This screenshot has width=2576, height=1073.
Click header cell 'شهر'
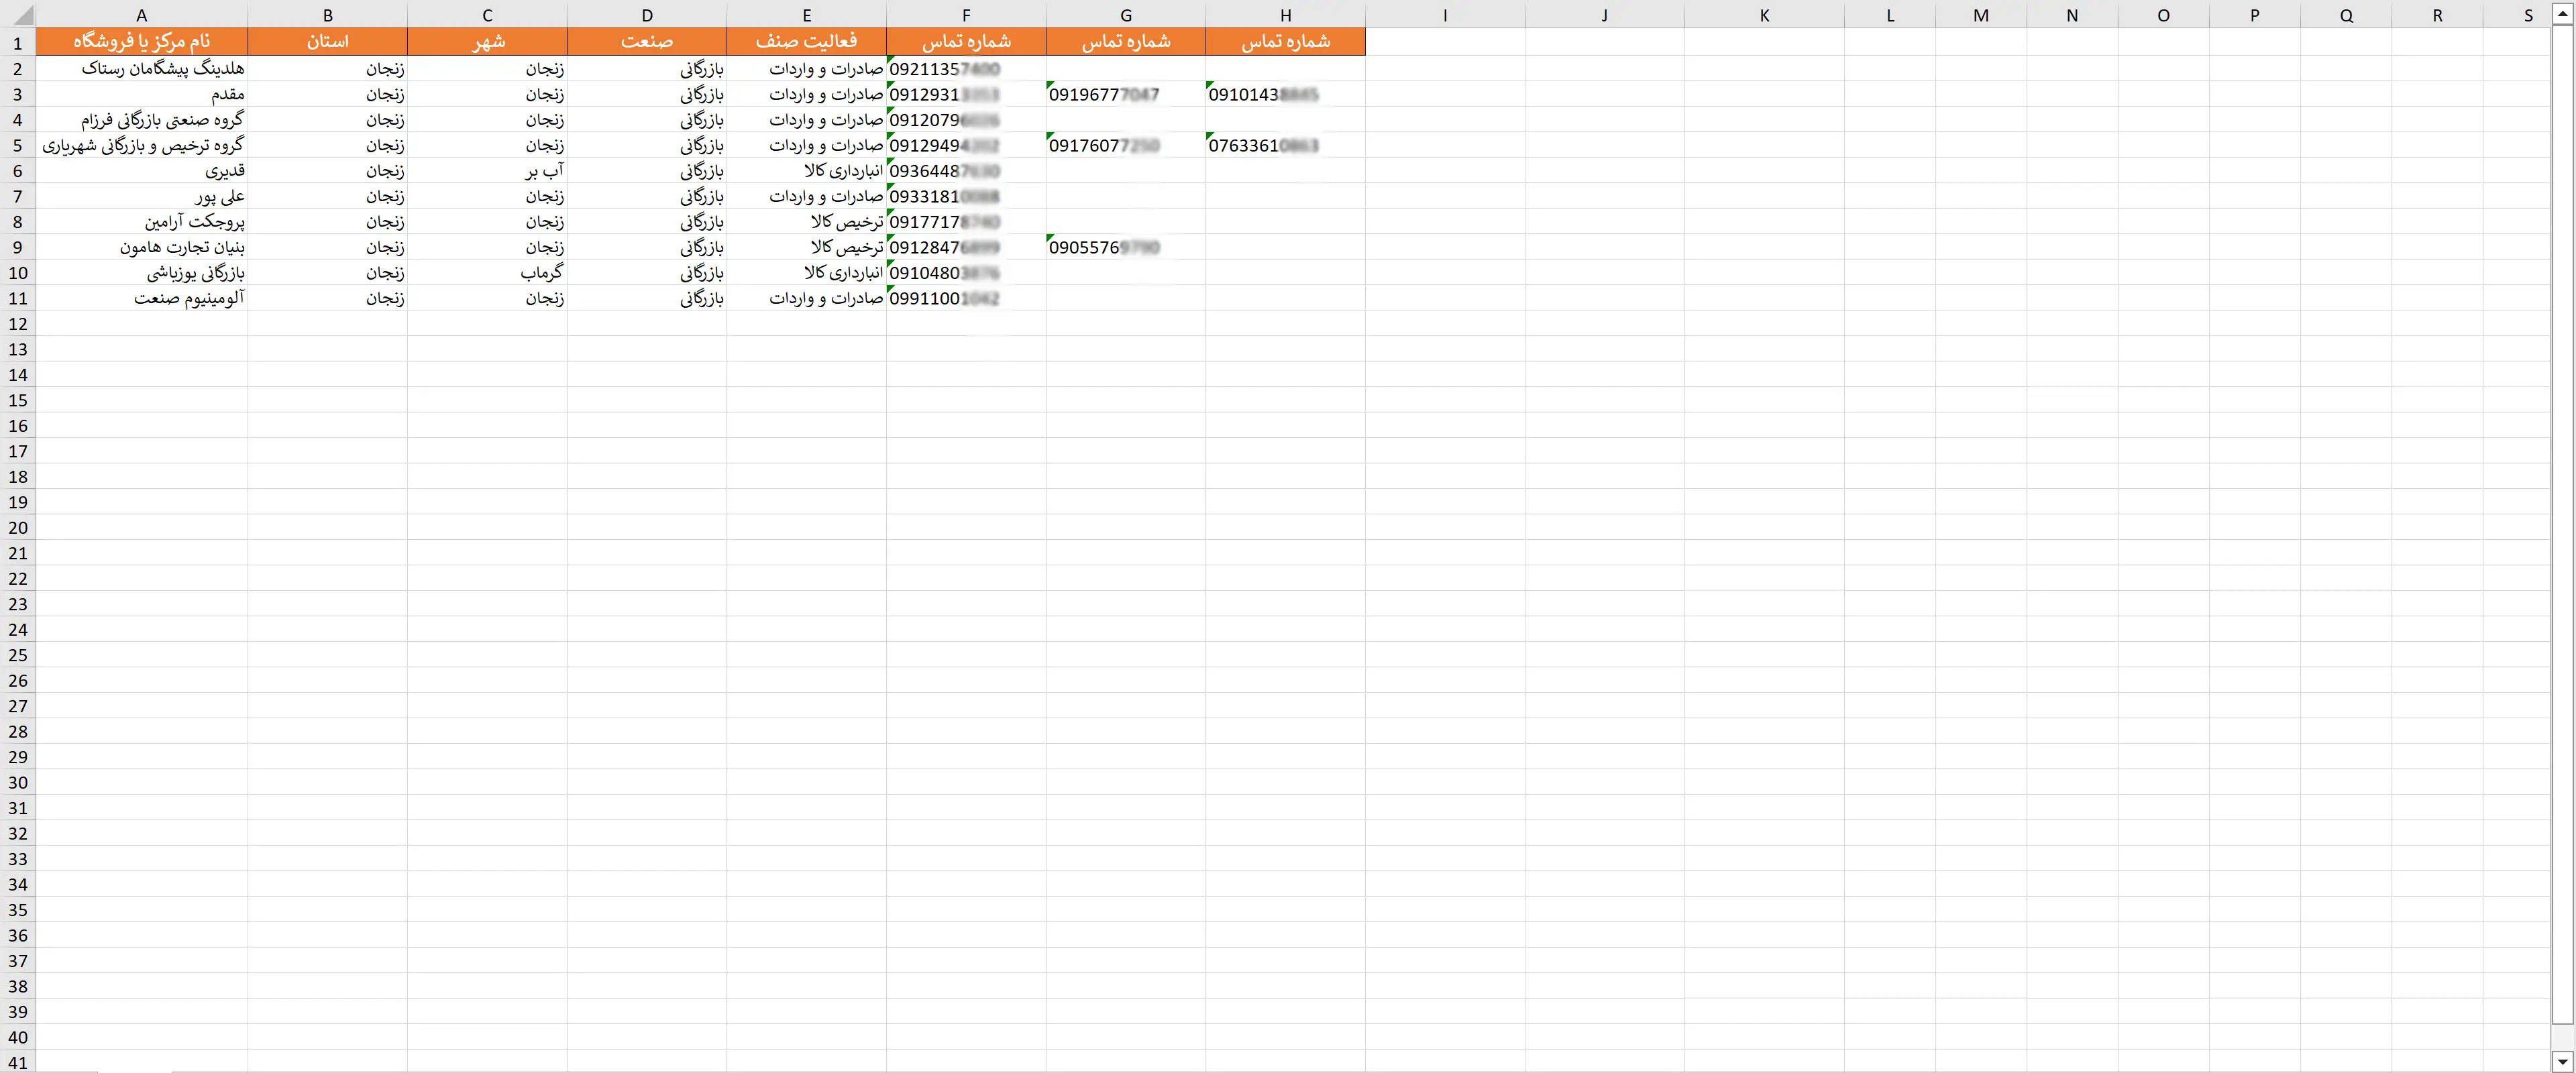coord(487,41)
